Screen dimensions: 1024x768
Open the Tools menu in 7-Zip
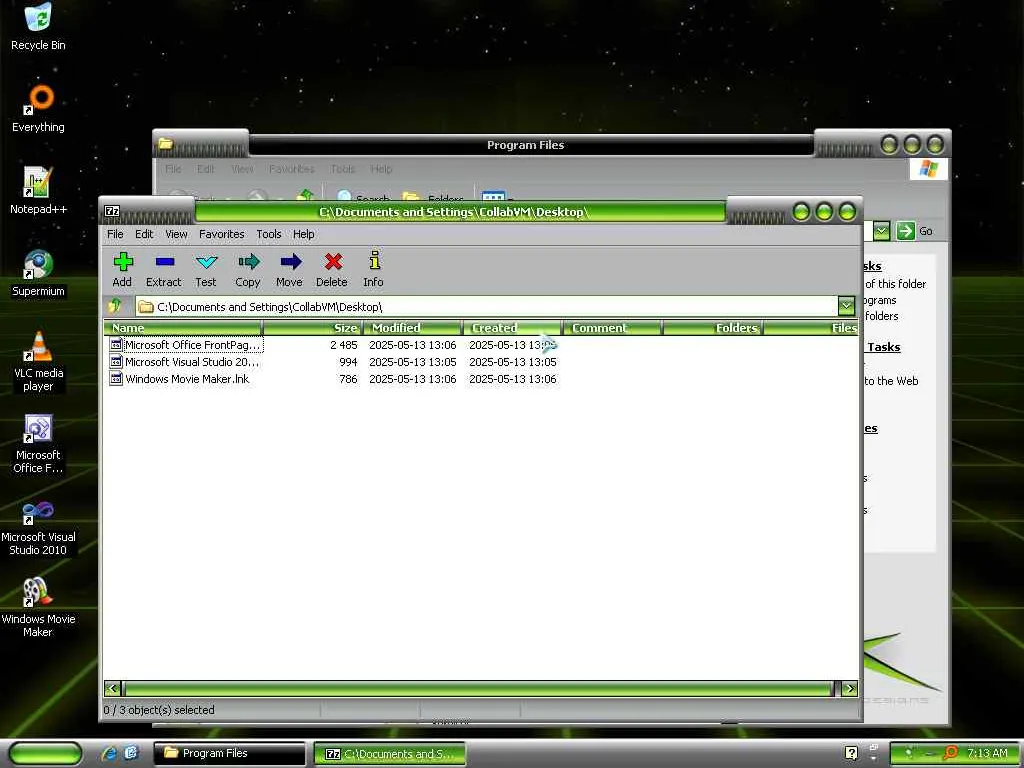(268, 234)
